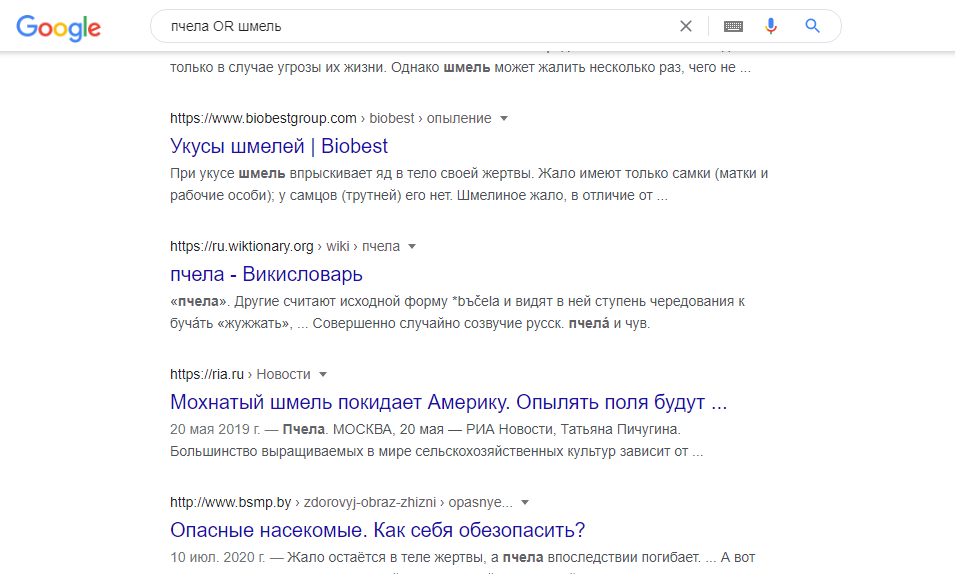Click snippet date '10 июл. 2020 г.'
The width and height of the screenshot is (955, 574).
click(x=217, y=558)
